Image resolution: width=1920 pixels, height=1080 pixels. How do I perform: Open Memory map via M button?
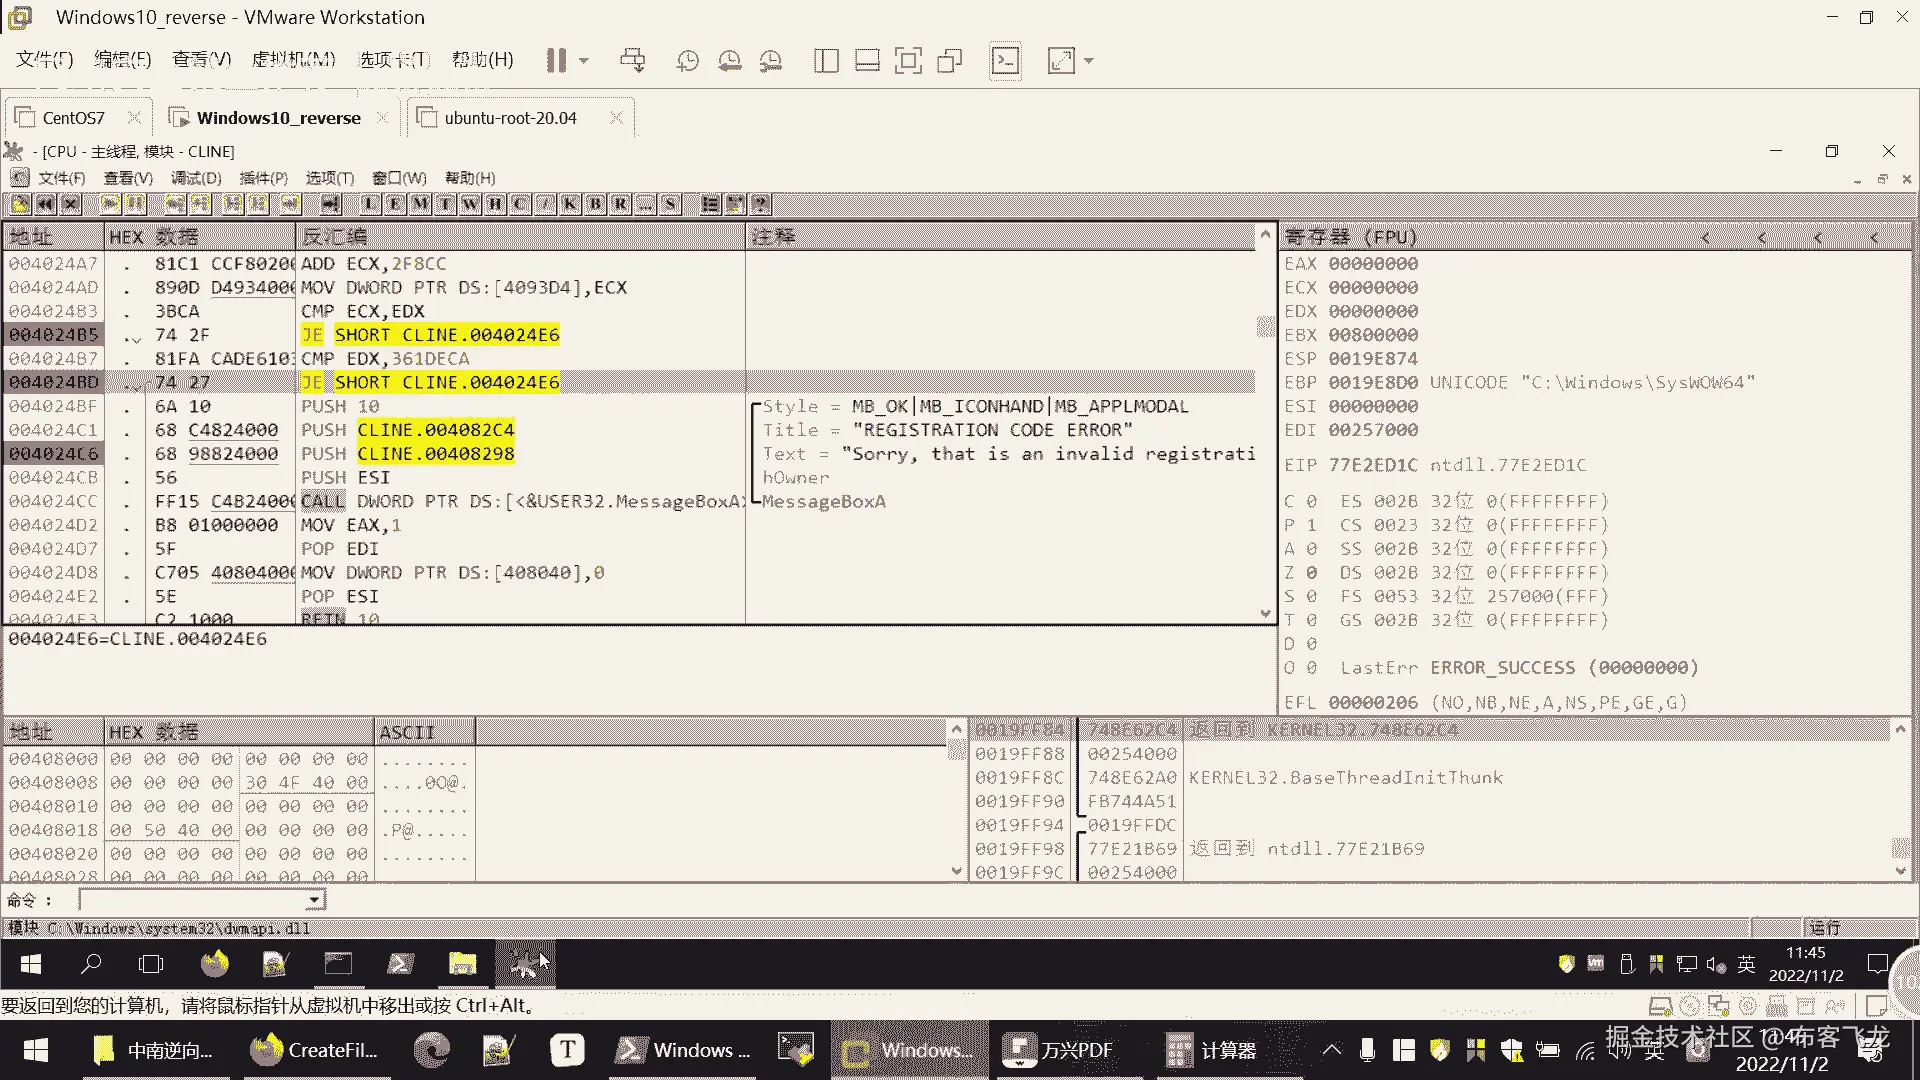(x=420, y=204)
